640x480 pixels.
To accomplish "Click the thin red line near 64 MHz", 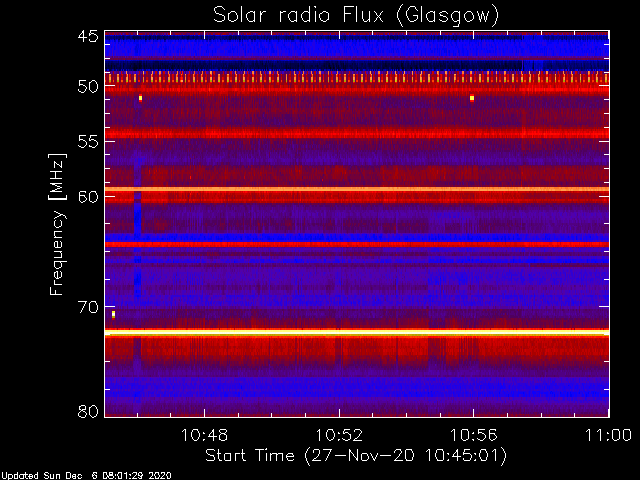I will 357,244.
